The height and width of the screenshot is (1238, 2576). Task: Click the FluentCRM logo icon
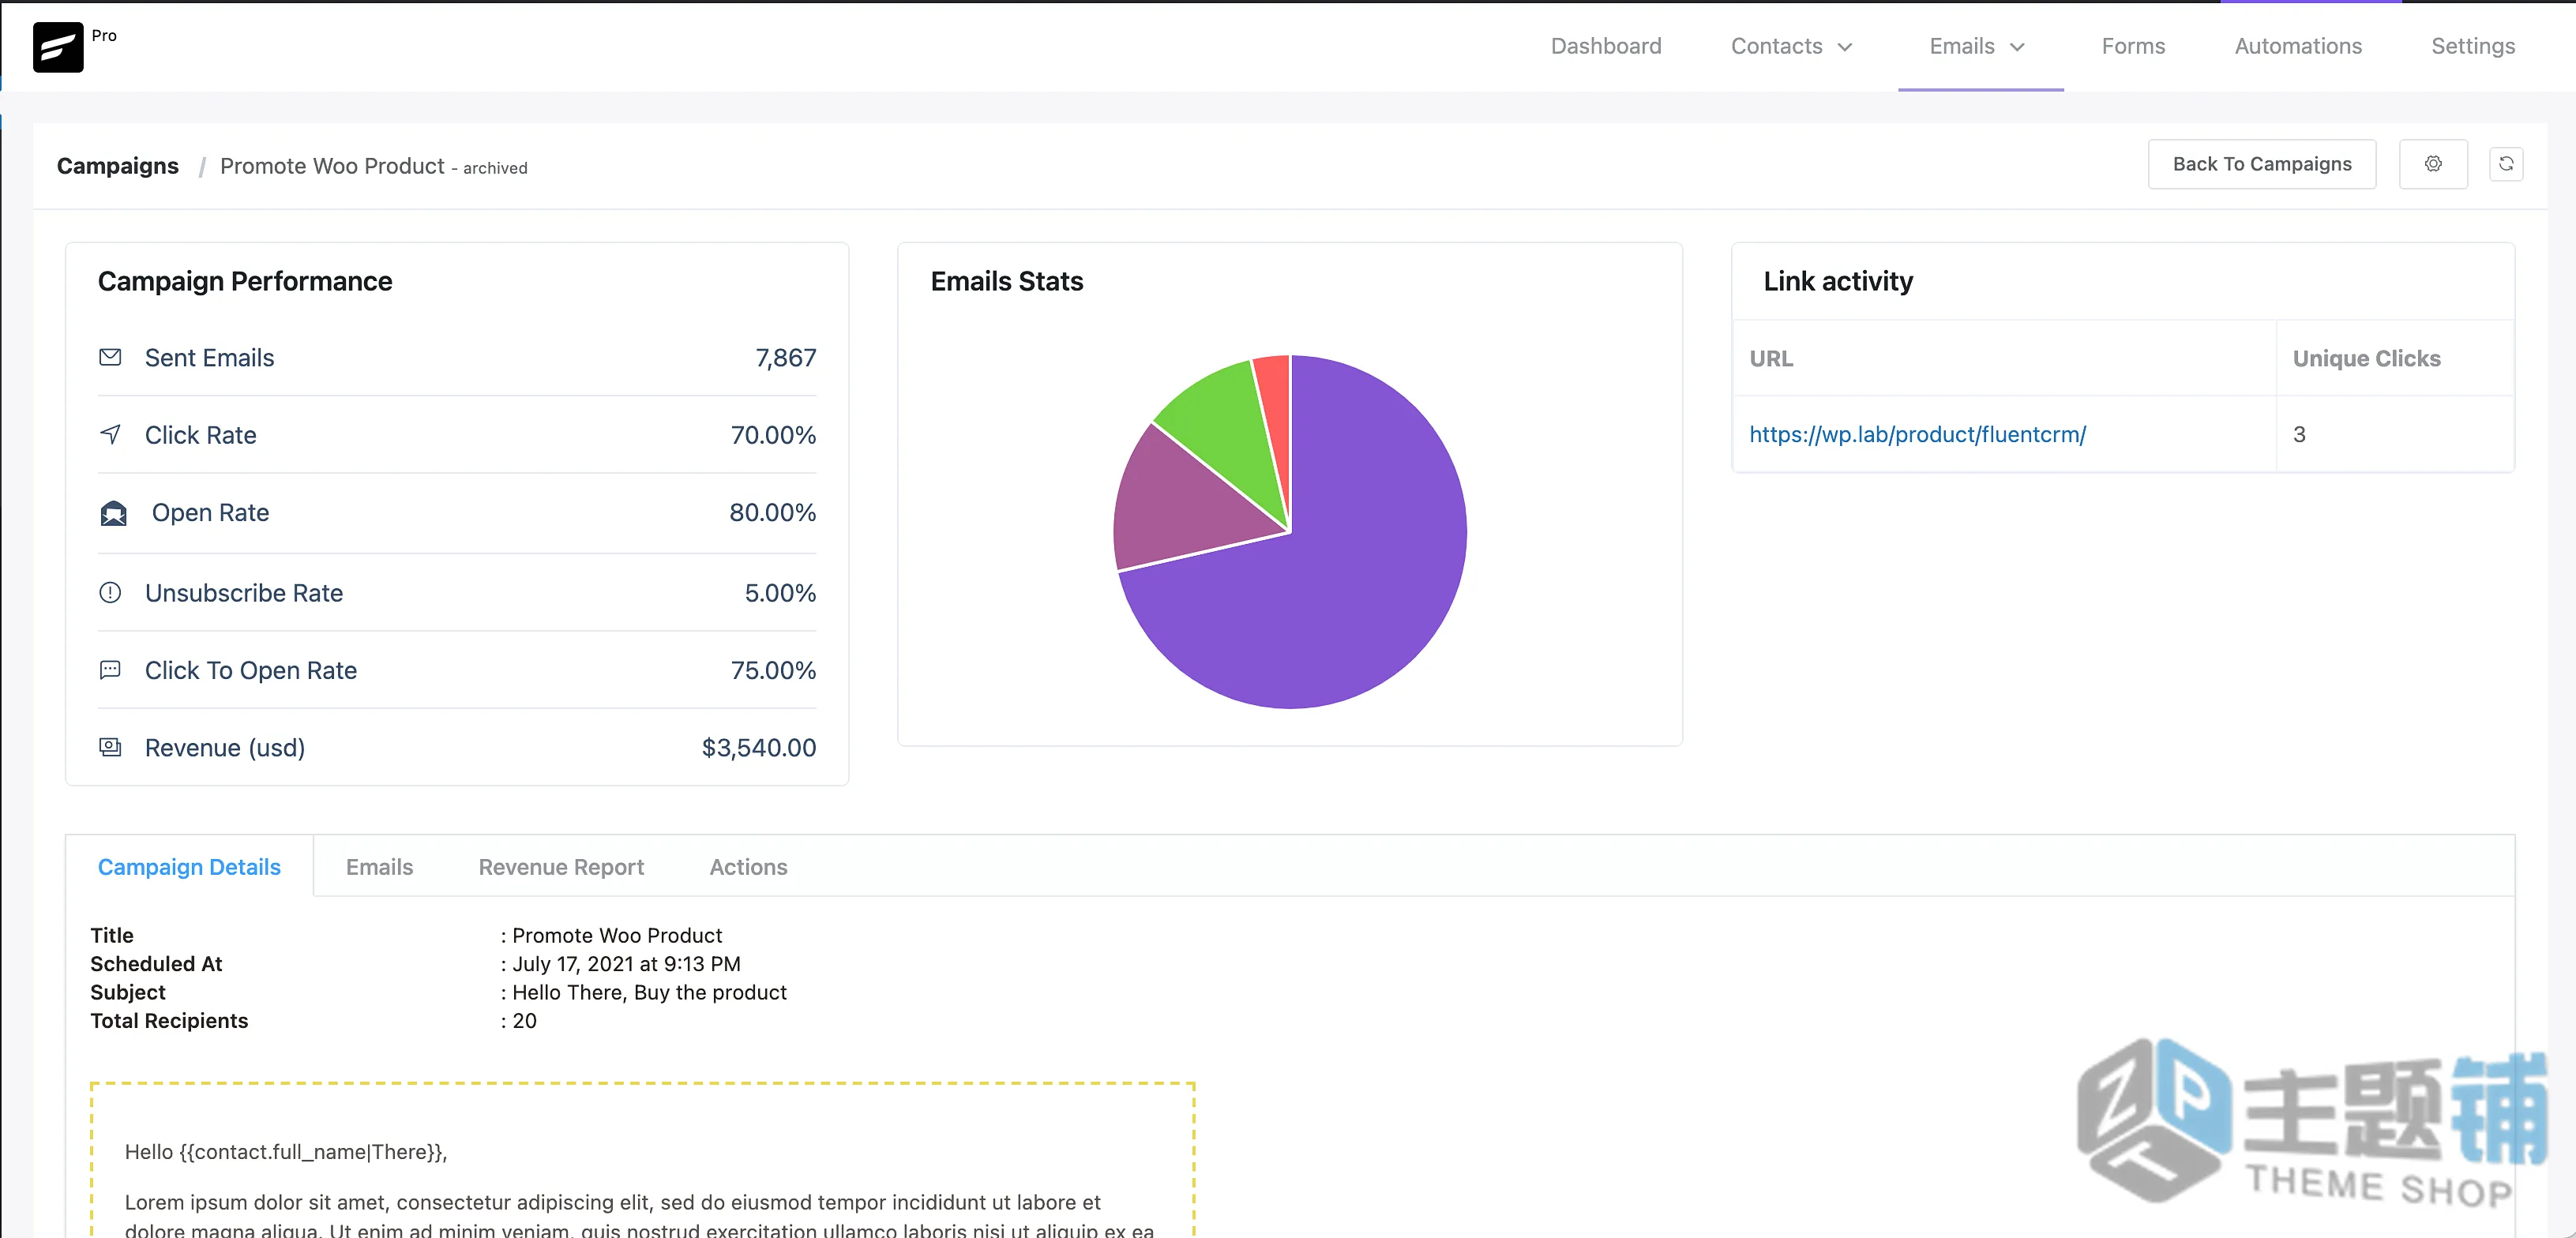click(x=58, y=47)
